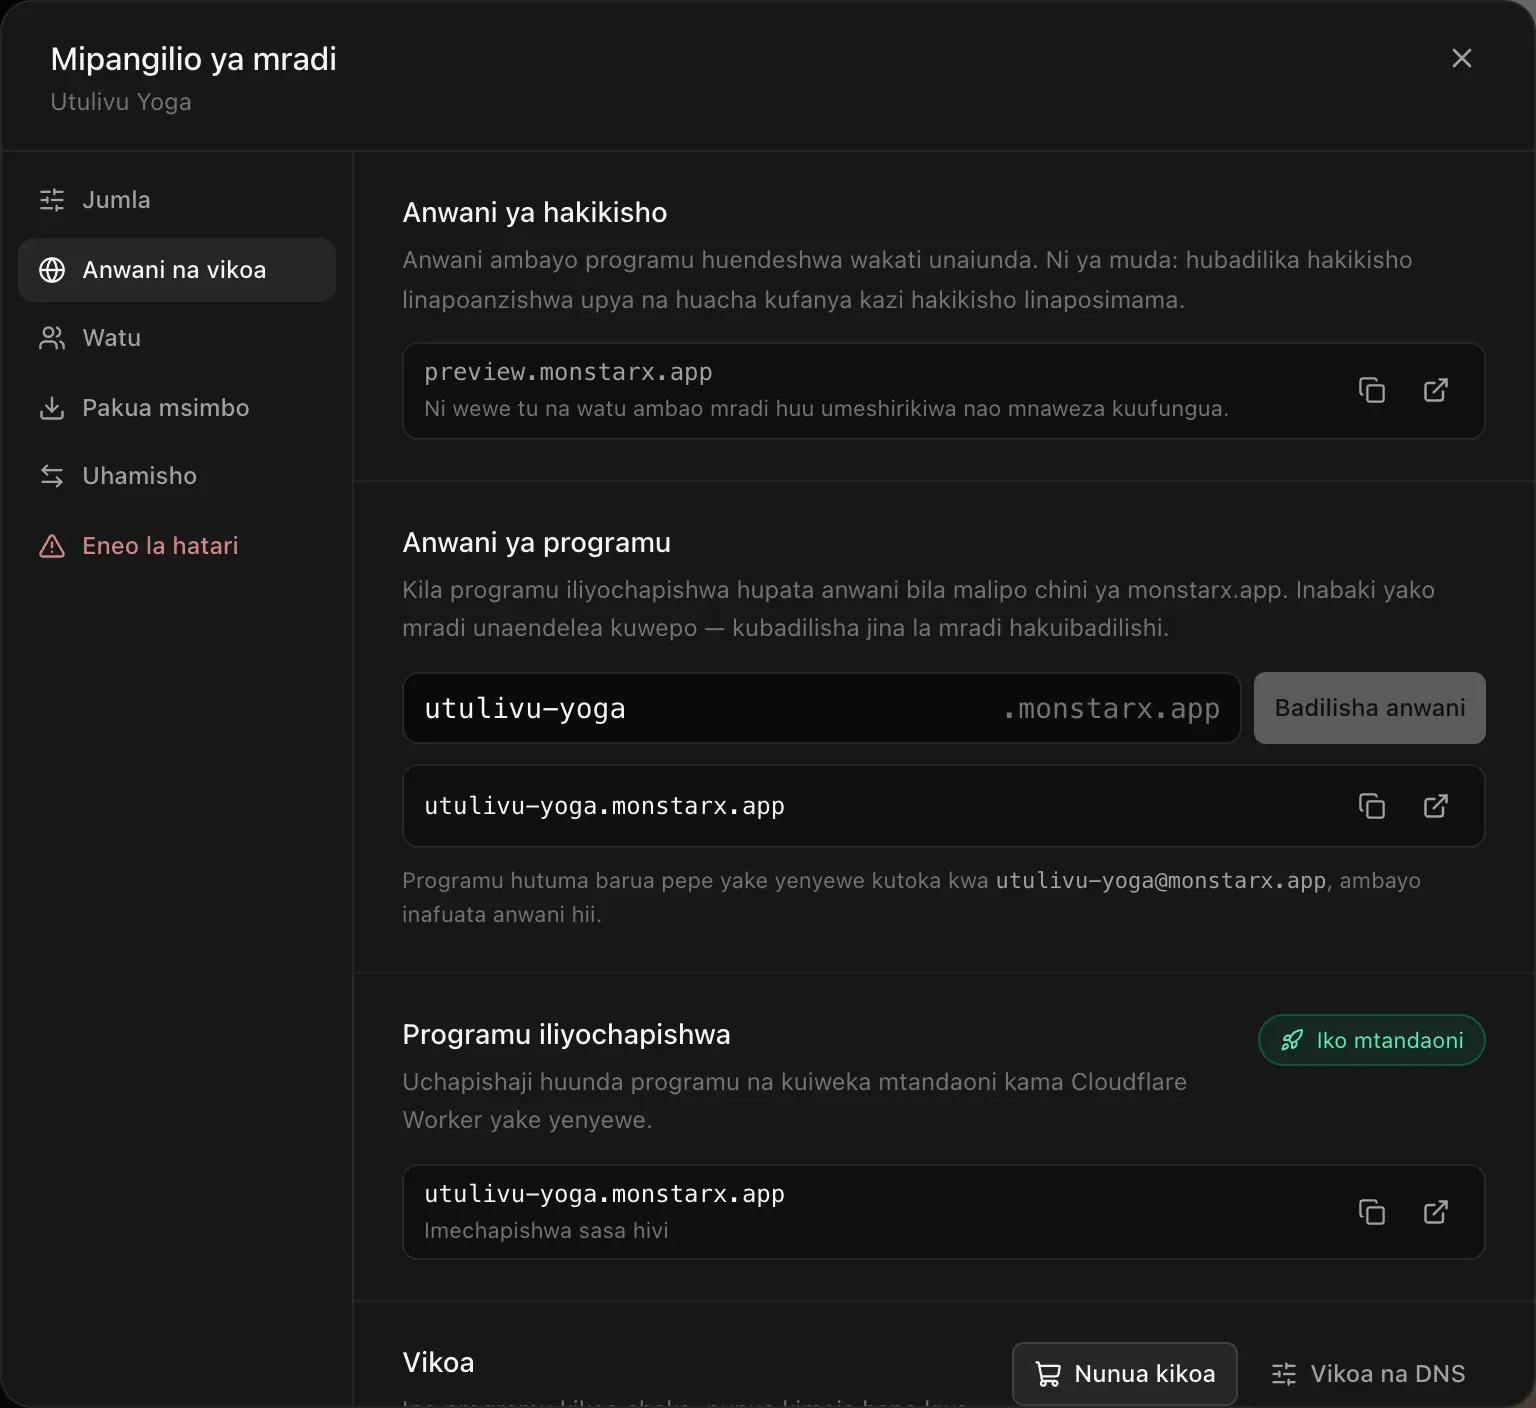The image size is (1536, 1408).
Task: Open the Jumla settings section
Action: [177, 200]
